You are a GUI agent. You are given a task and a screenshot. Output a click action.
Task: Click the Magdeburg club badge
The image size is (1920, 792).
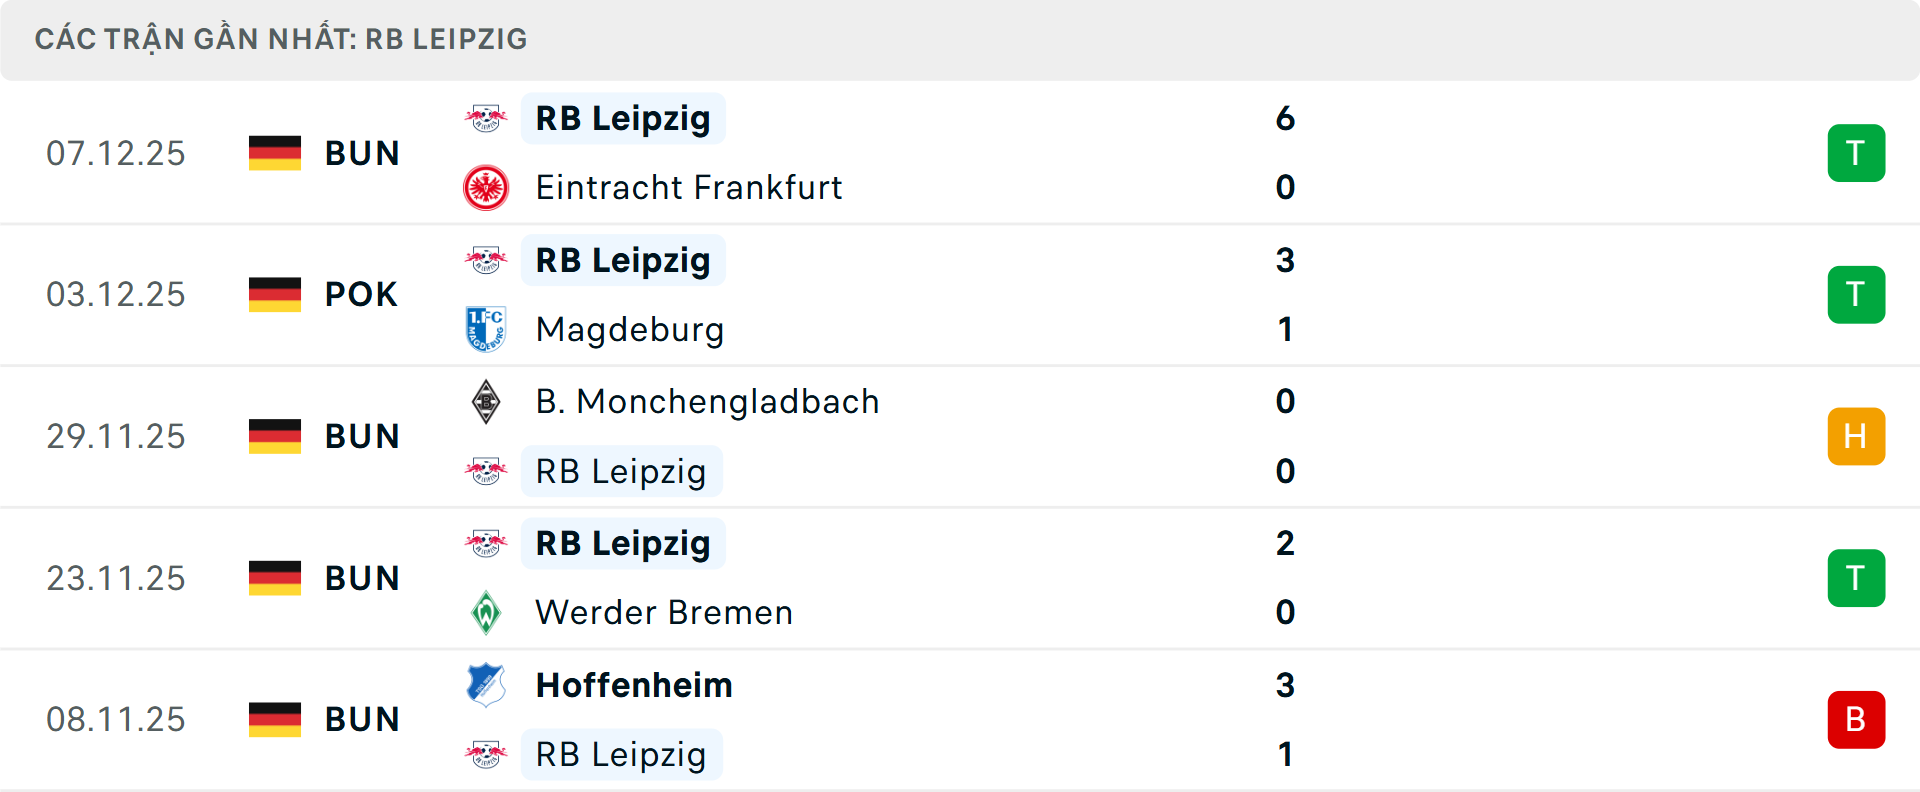point(488,329)
